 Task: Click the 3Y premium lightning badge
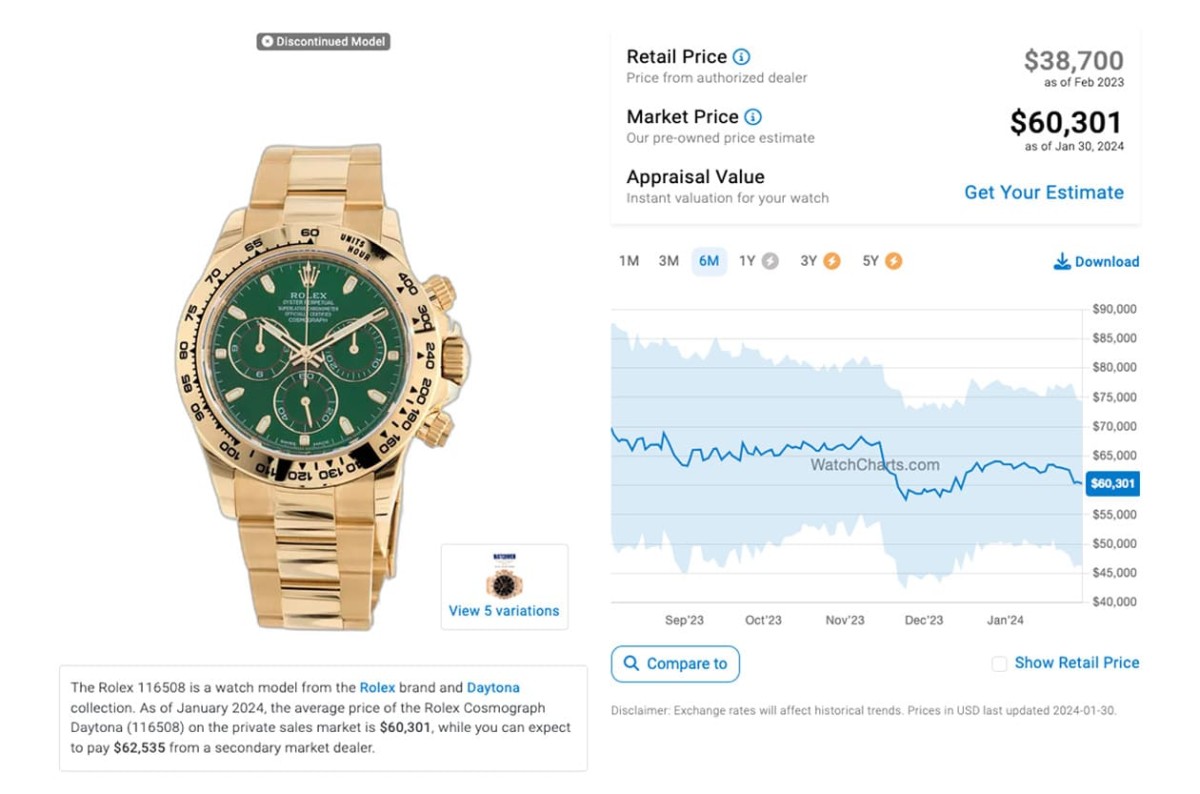click(832, 262)
